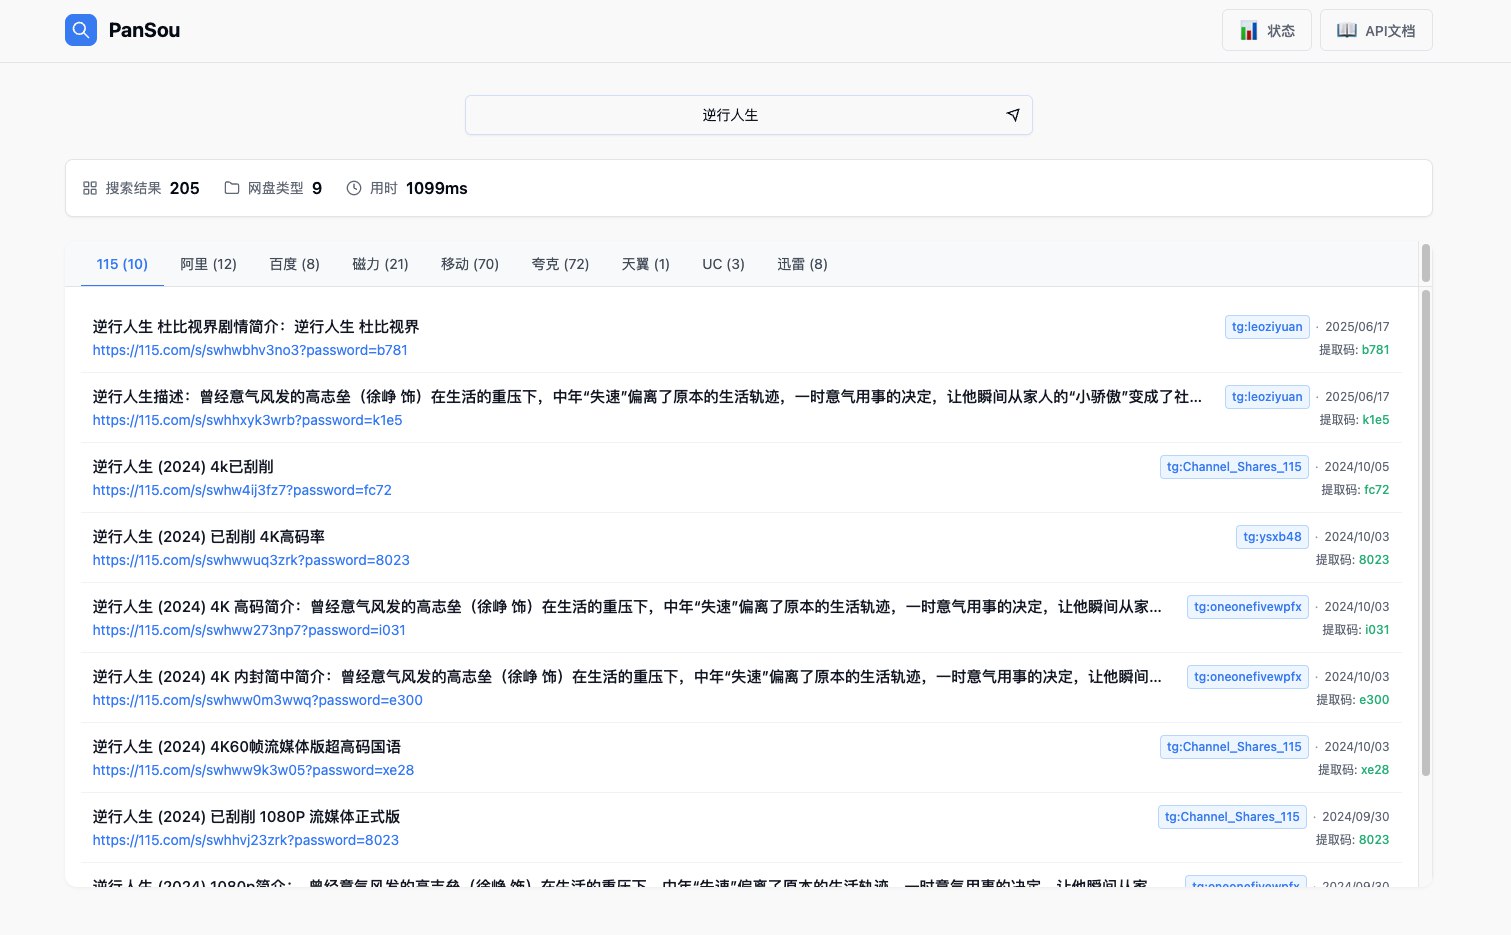Open the 115 link with password=fc72

point(242,490)
